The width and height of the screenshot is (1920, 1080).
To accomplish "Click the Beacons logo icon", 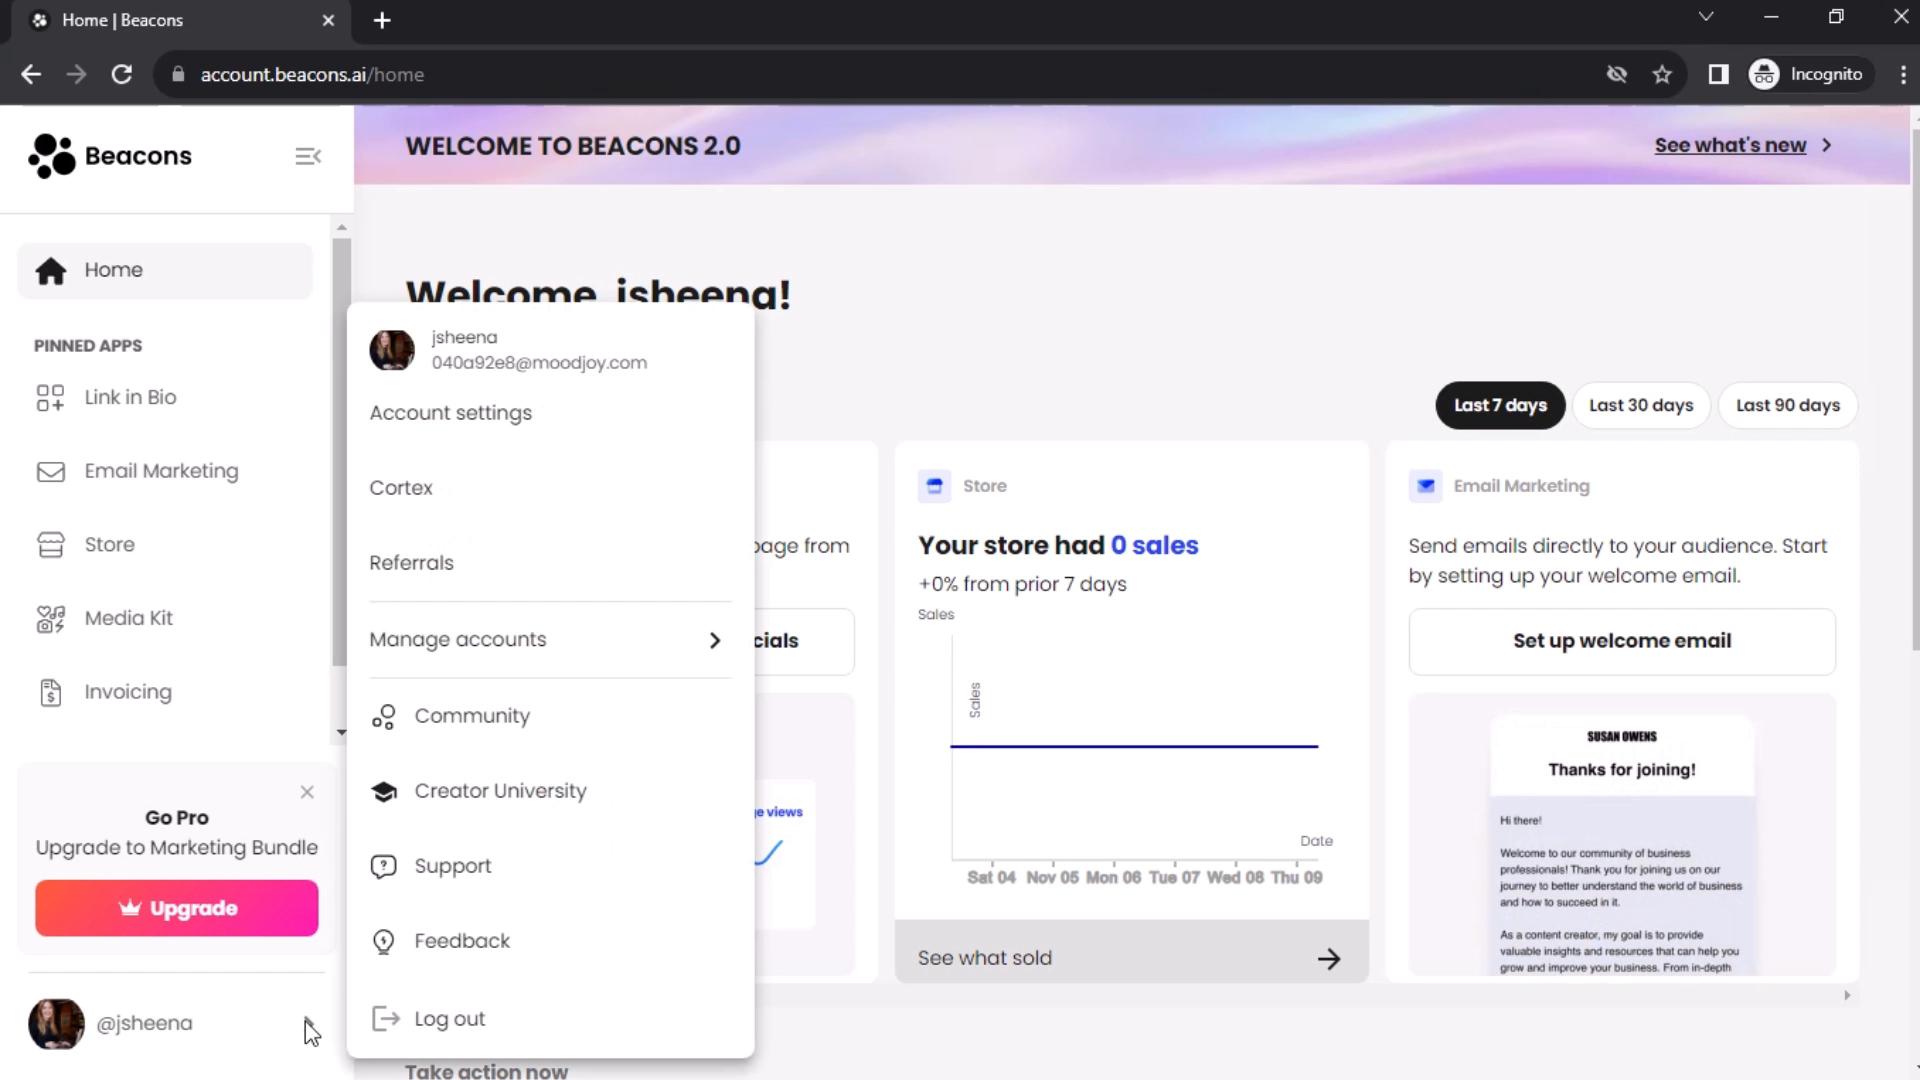I will pyautogui.click(x=47, y=156).
